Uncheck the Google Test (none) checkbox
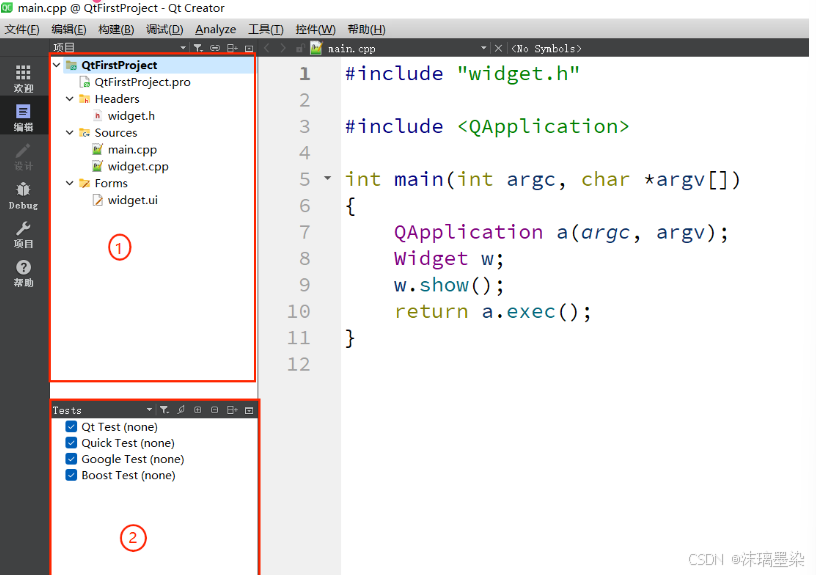 coord(71,459)
